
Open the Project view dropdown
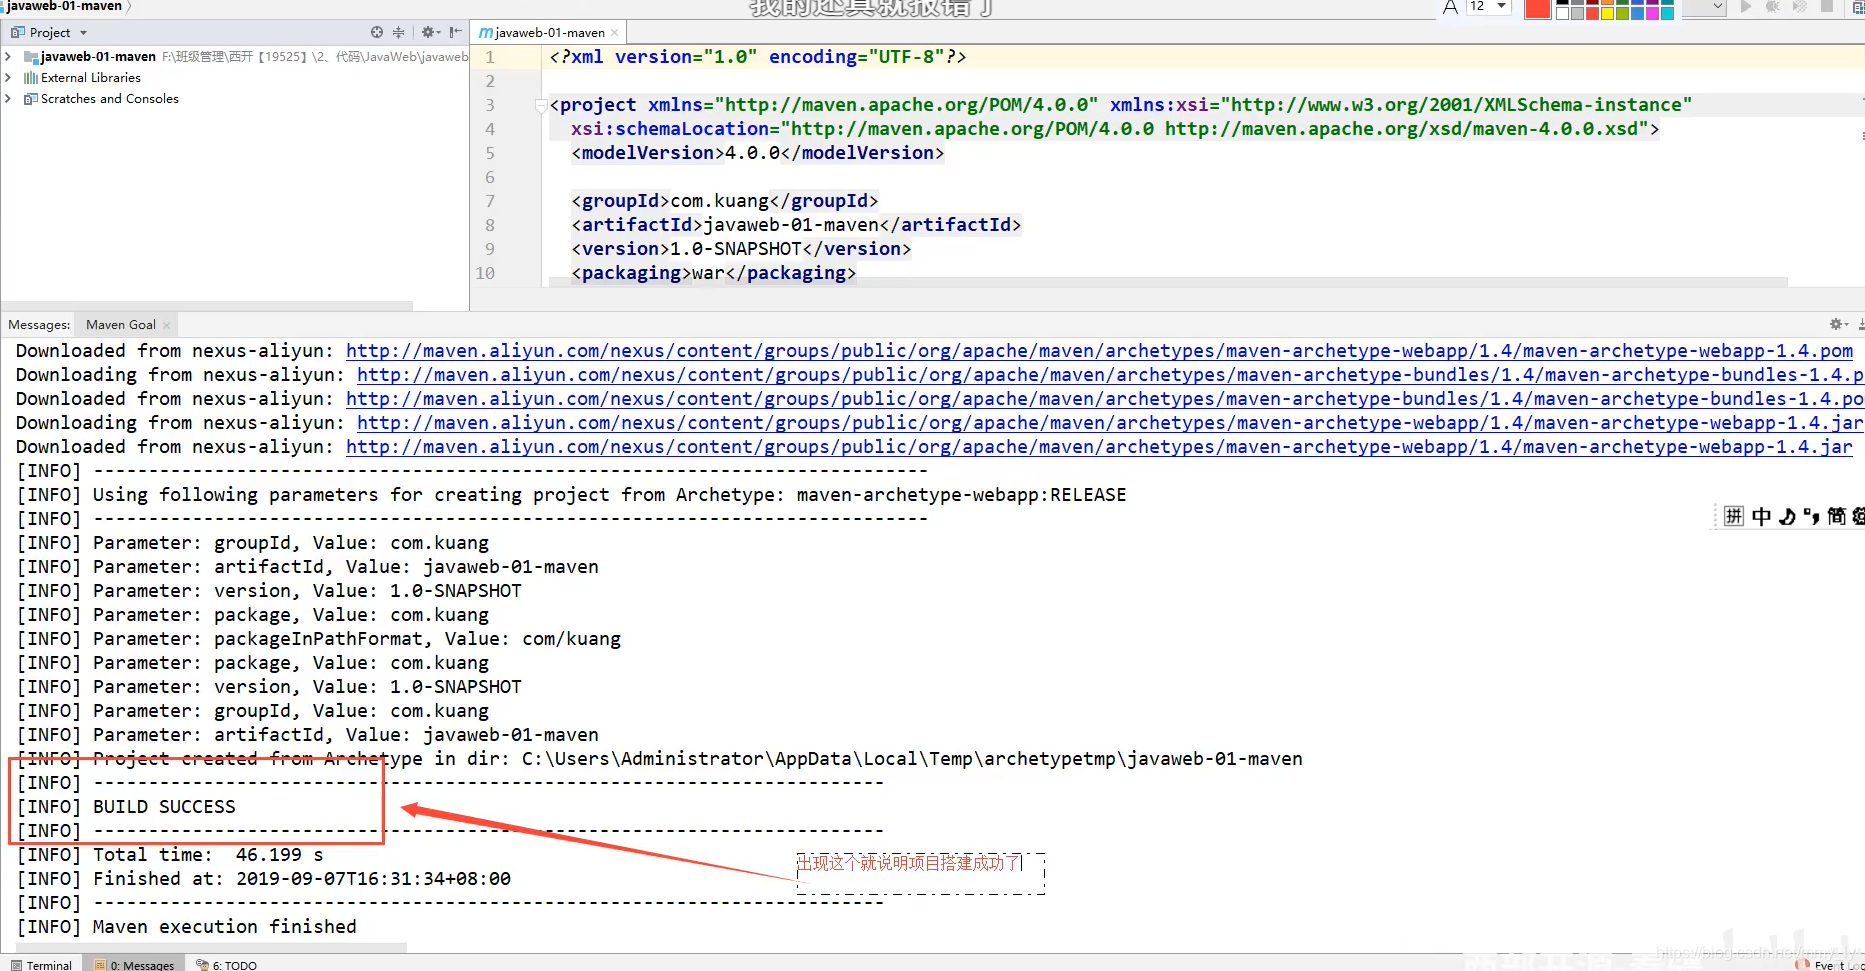84,33
